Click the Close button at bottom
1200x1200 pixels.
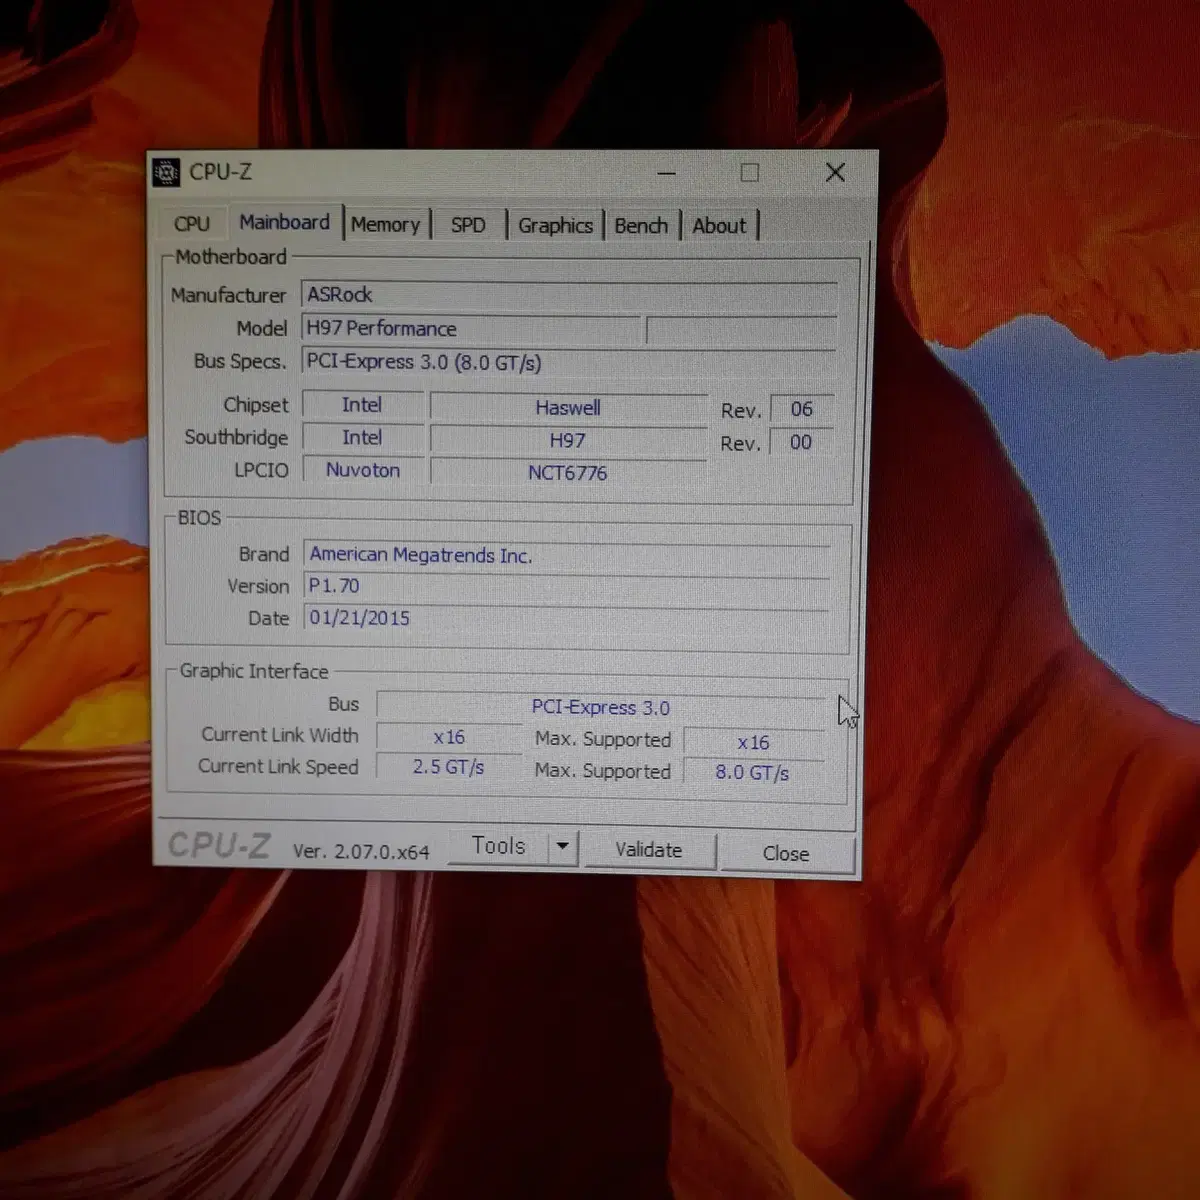pos(786,854)
